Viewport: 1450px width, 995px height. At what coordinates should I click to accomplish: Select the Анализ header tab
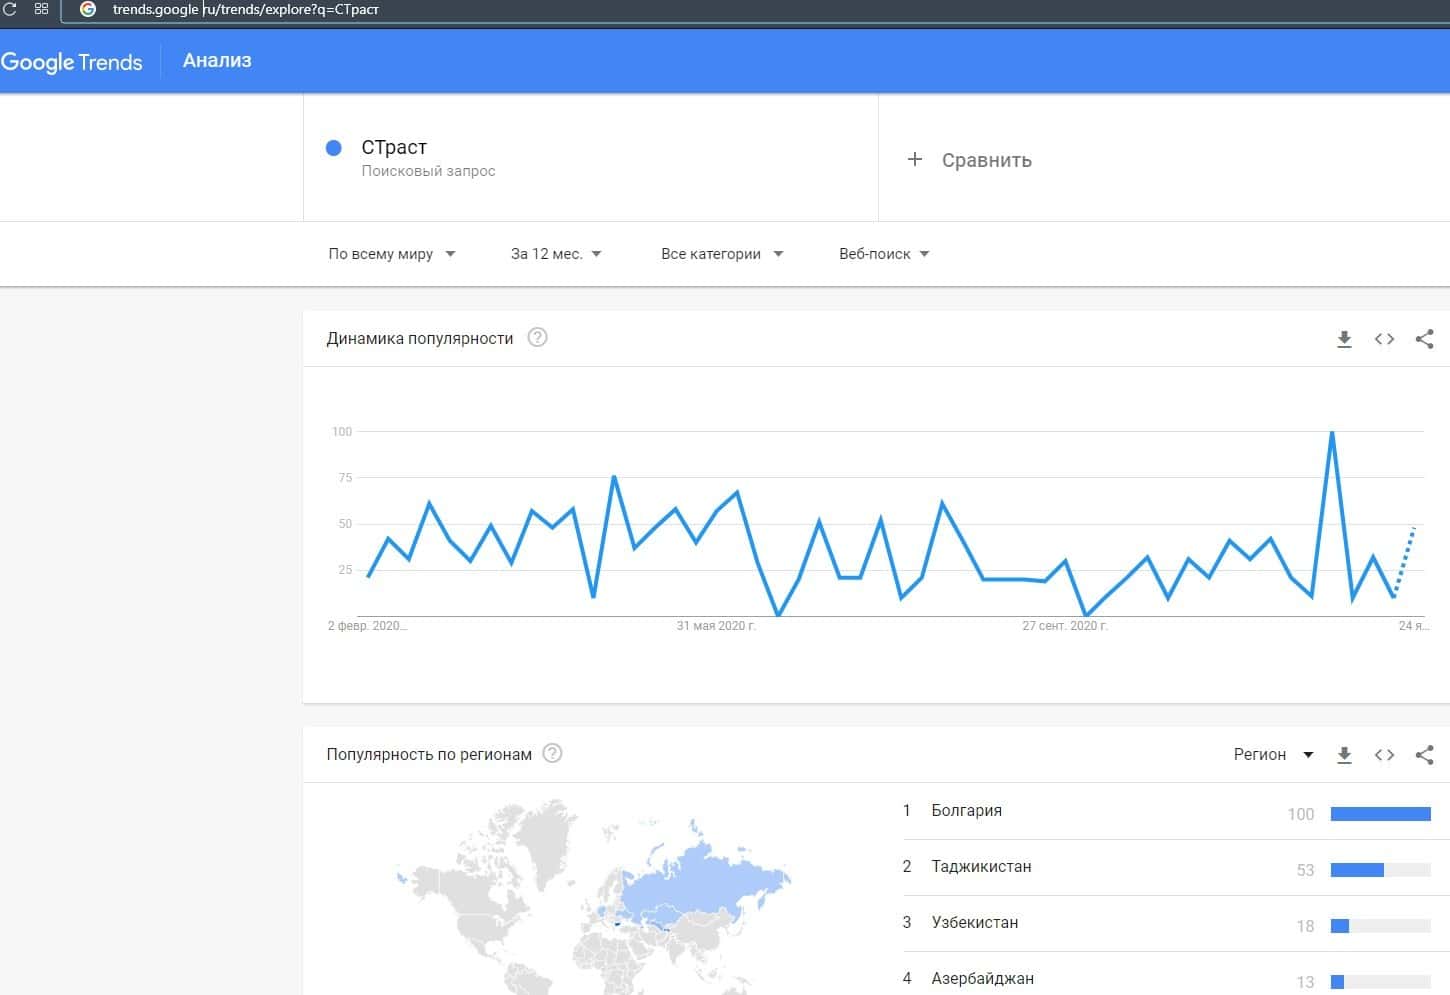pos(217,61)
